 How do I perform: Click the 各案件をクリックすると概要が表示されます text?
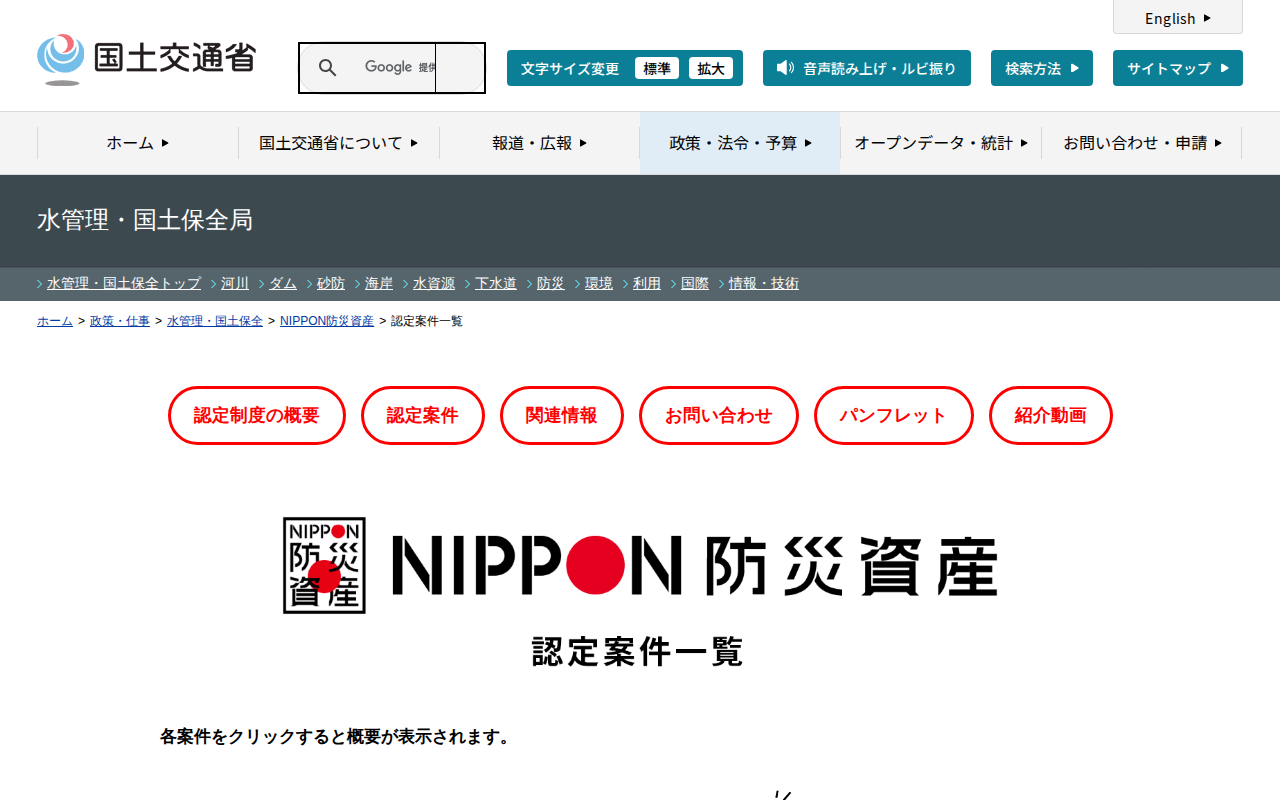click(x=337, y=737)
